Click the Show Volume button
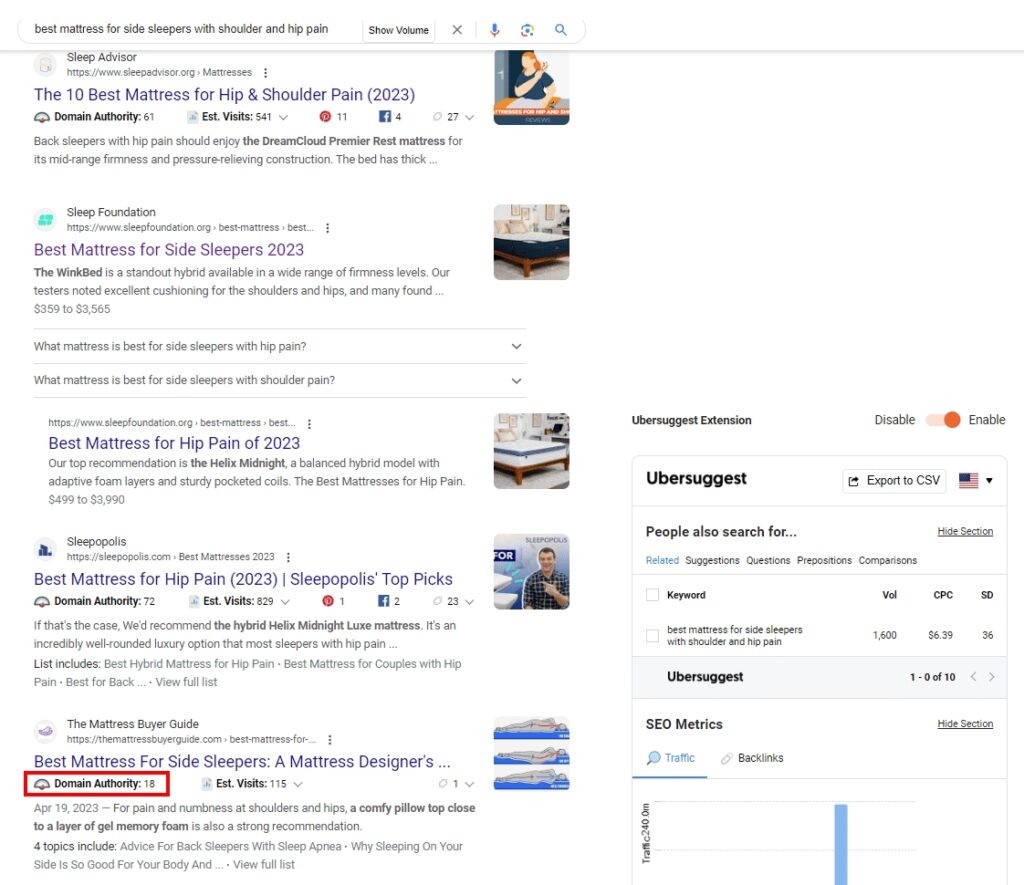Viewport: 1024px width, 885px height. pyautogui.click(x=398, y=30)
